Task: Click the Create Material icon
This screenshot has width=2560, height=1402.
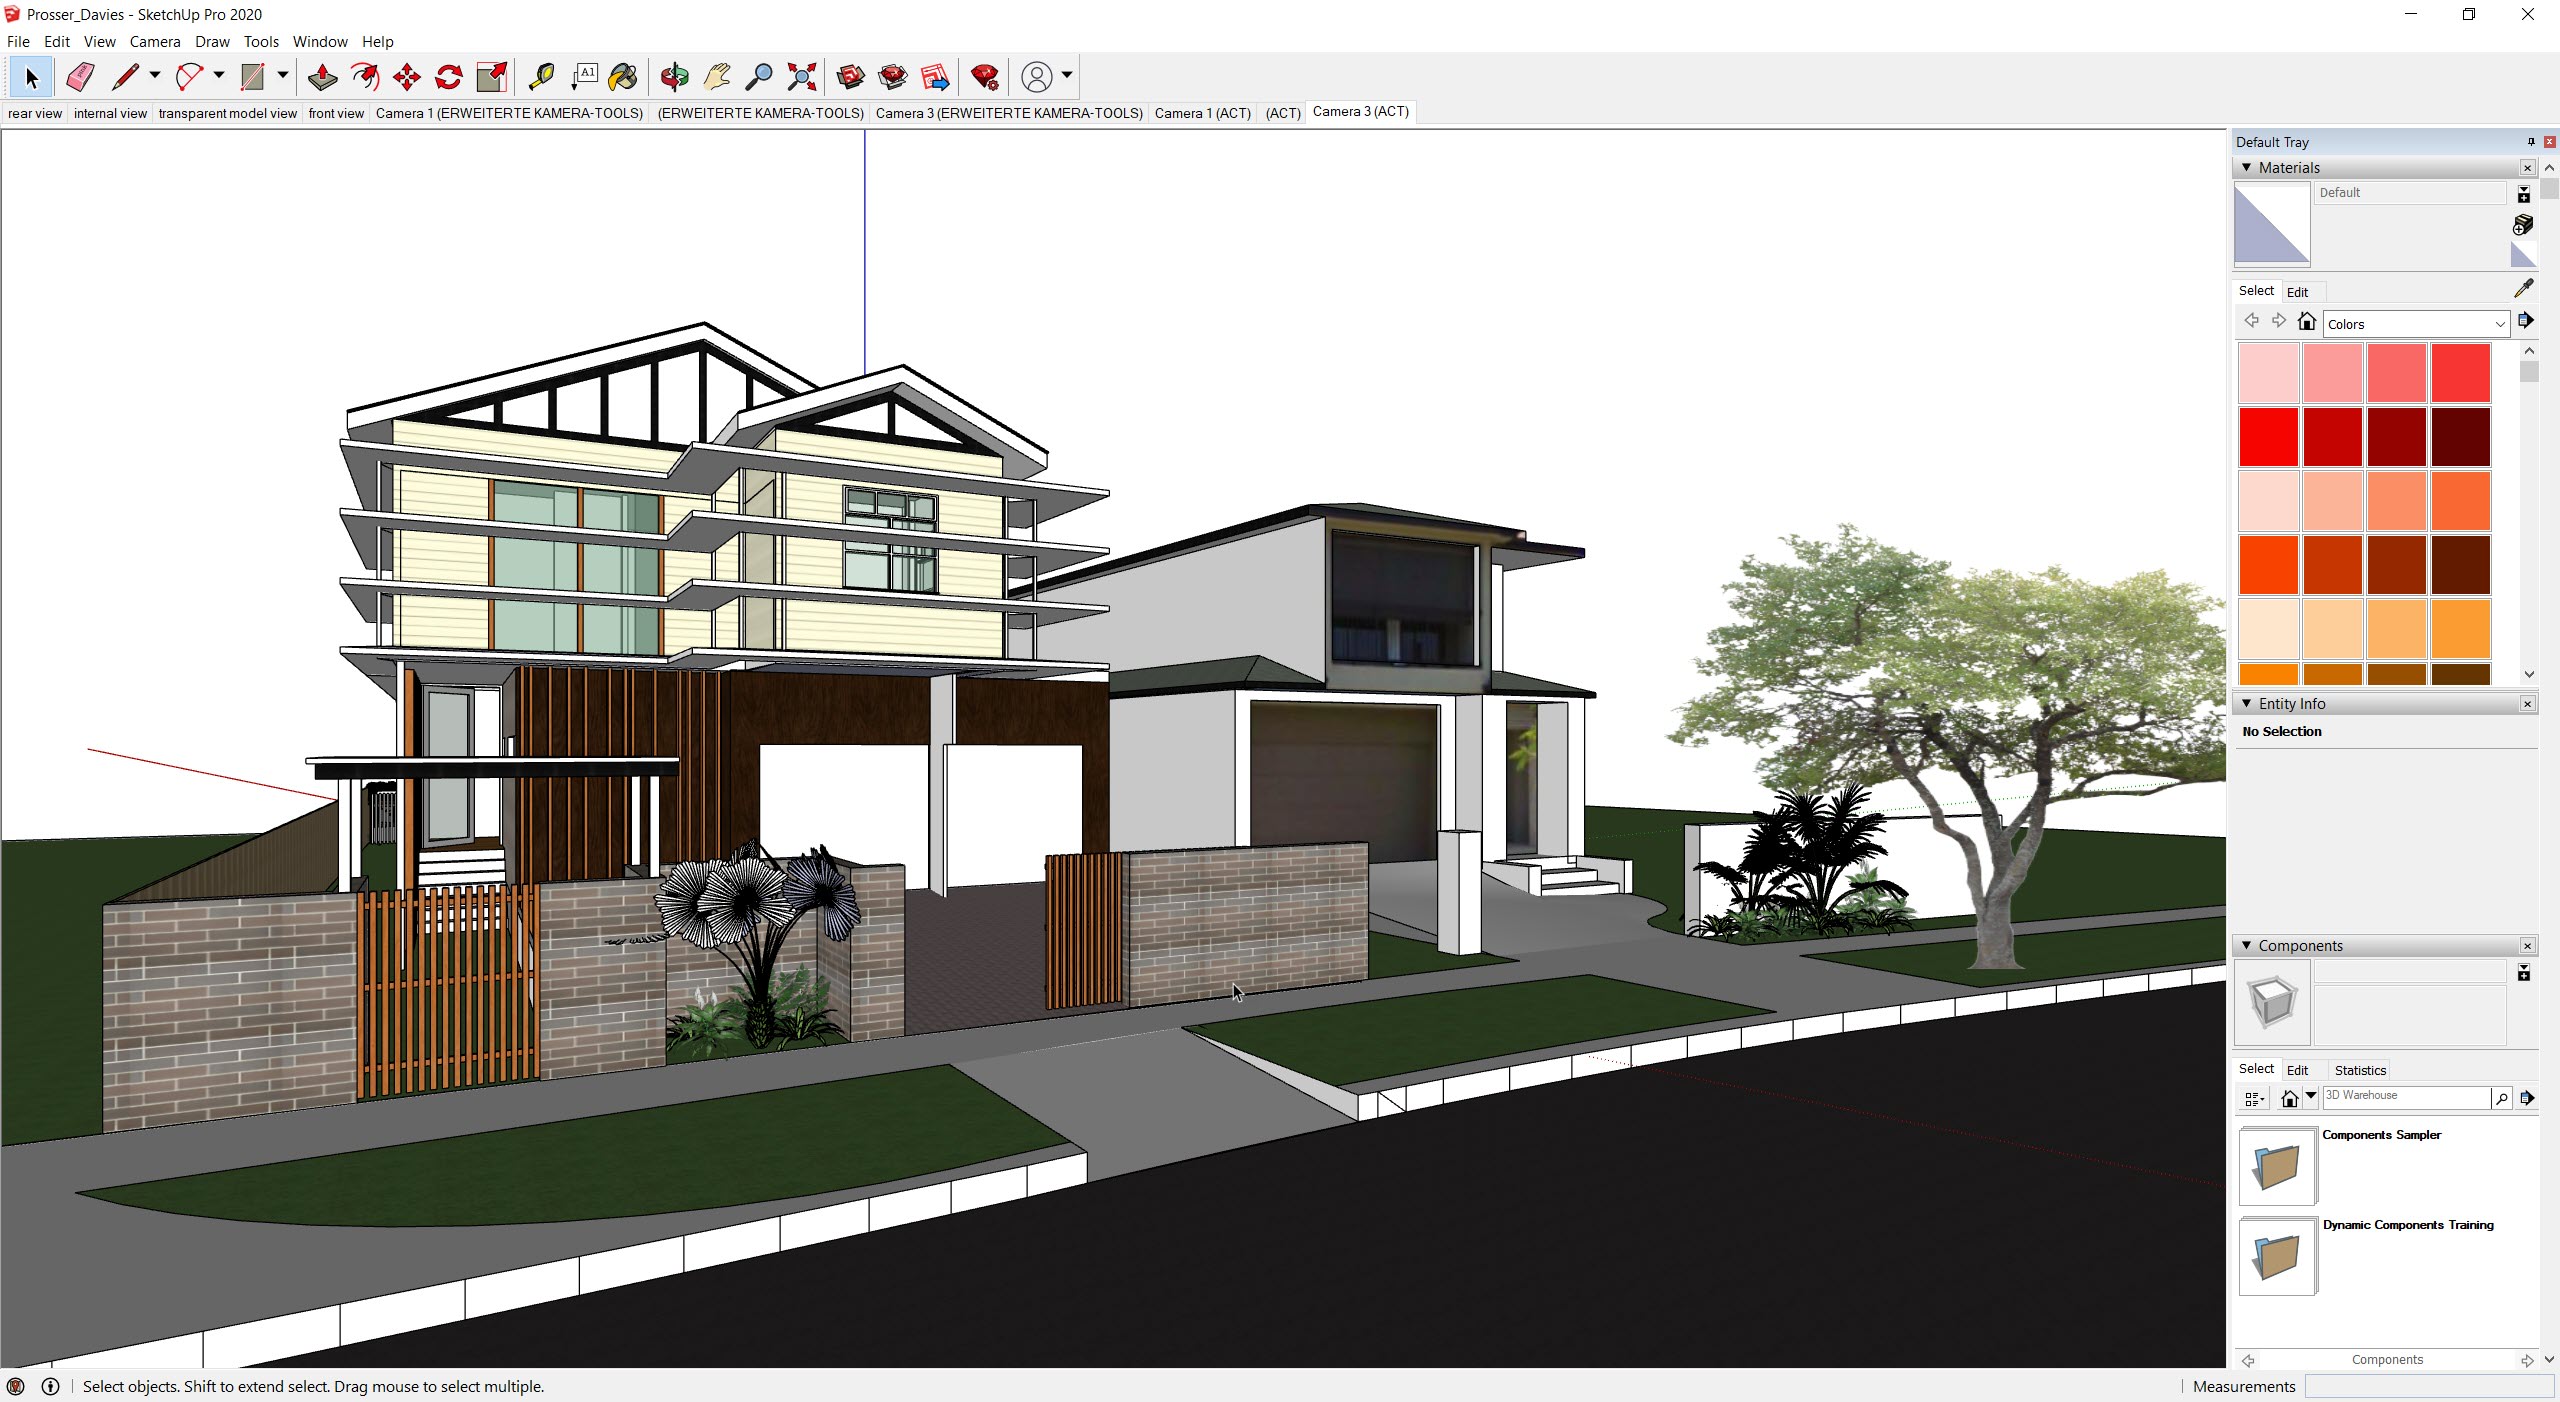Action: coord(2523,225)
